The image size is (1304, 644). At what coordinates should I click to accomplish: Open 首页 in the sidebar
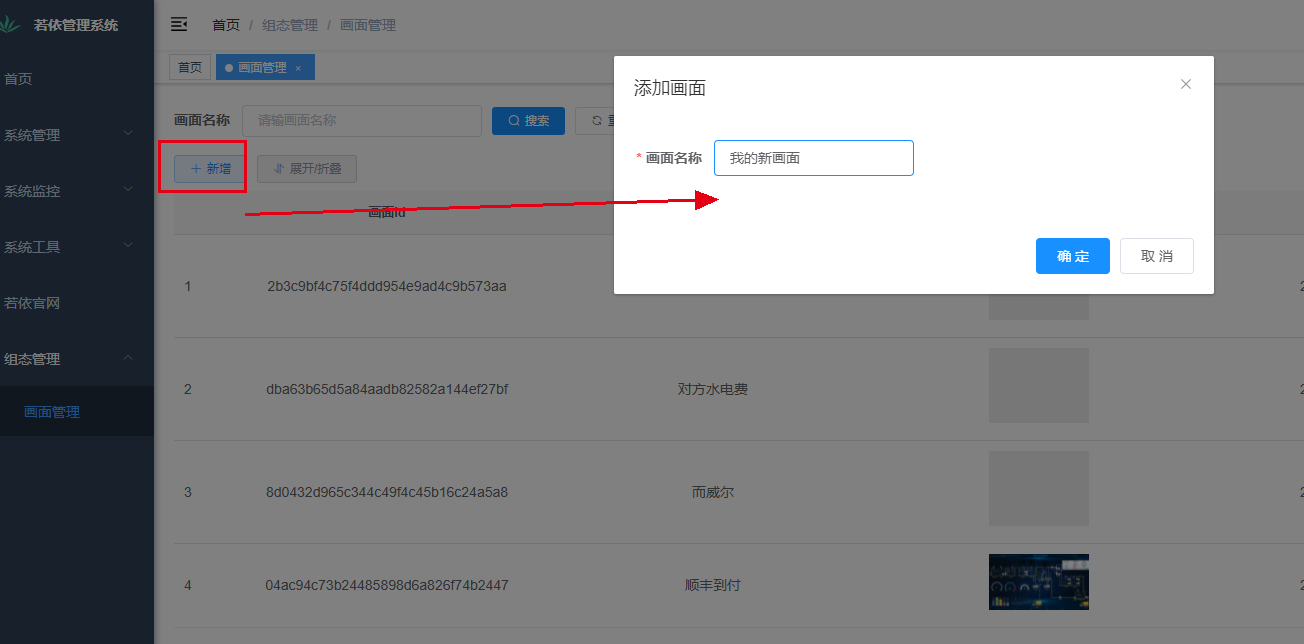click(x=18, y=79)
